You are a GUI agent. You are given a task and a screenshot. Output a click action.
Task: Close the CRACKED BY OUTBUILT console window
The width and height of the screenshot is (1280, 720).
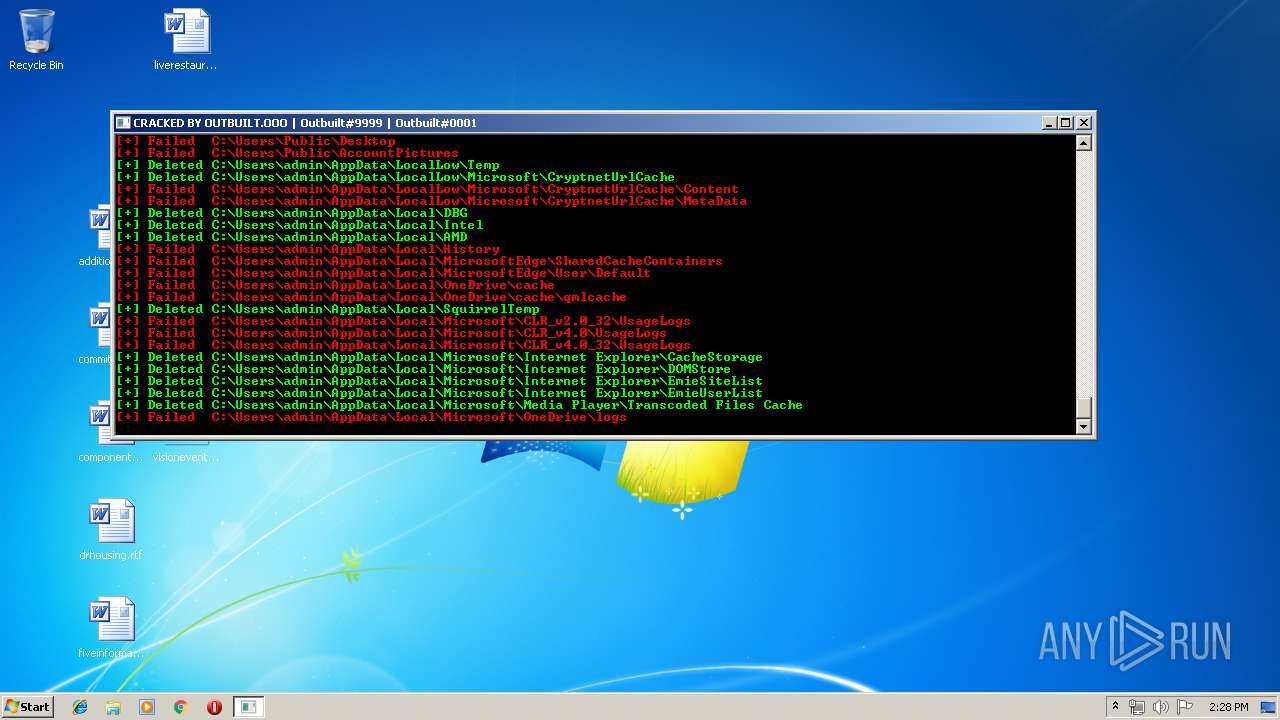1083,123
